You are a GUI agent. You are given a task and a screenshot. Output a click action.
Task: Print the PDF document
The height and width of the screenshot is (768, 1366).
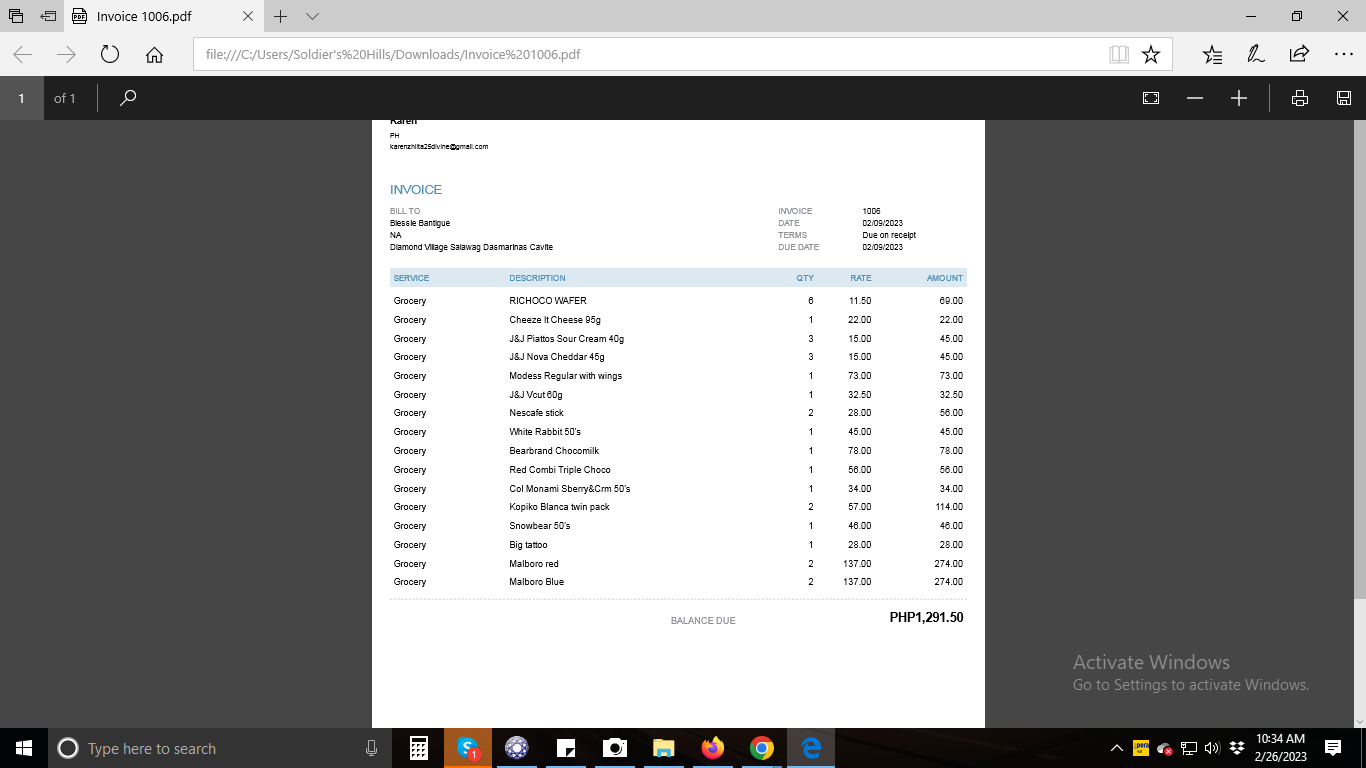coord(1300,98)
